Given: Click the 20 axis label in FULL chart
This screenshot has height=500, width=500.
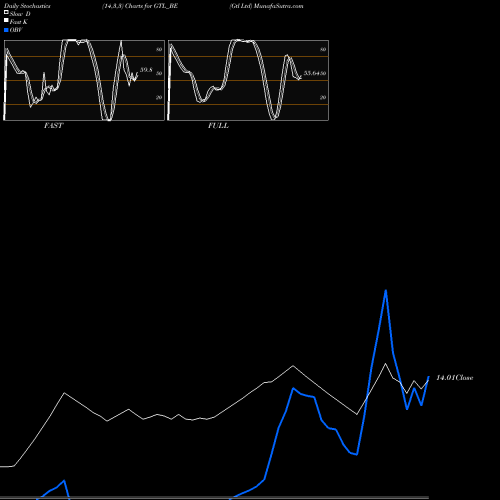Looking at the screenshot, I should coord(323,97).
